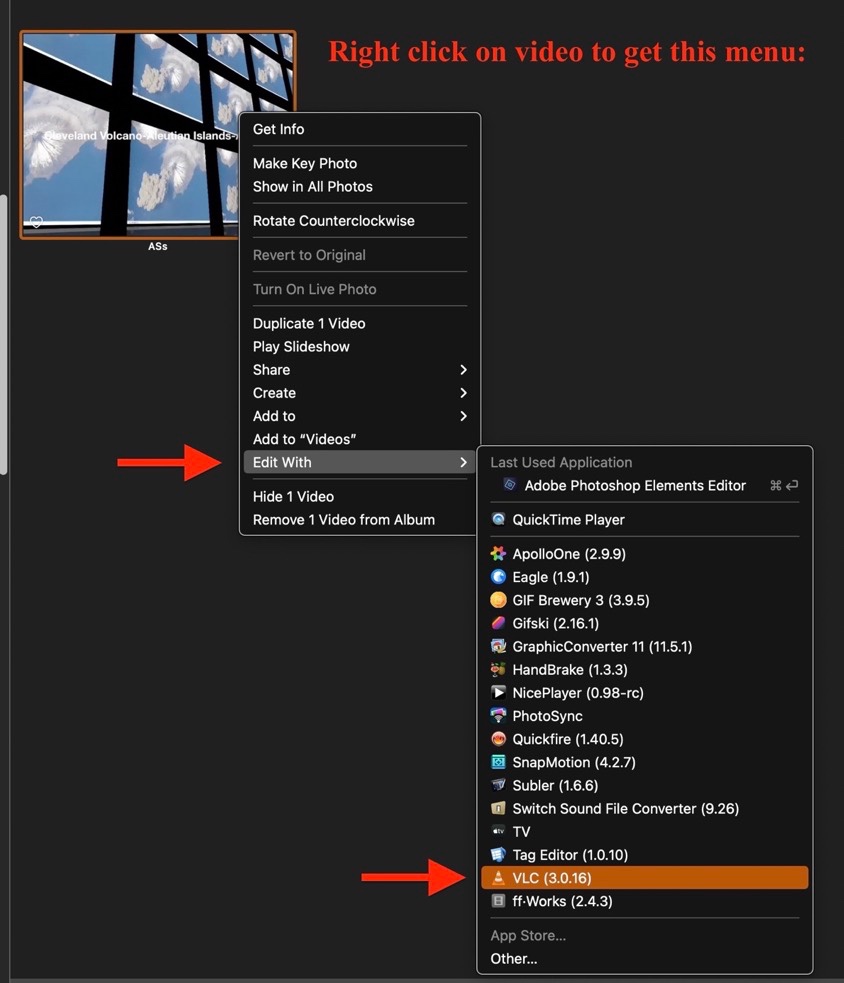Viewport: 844px width, 983px height.
Task: Select Hide 1 Video
Action: [x=293, y=497]
